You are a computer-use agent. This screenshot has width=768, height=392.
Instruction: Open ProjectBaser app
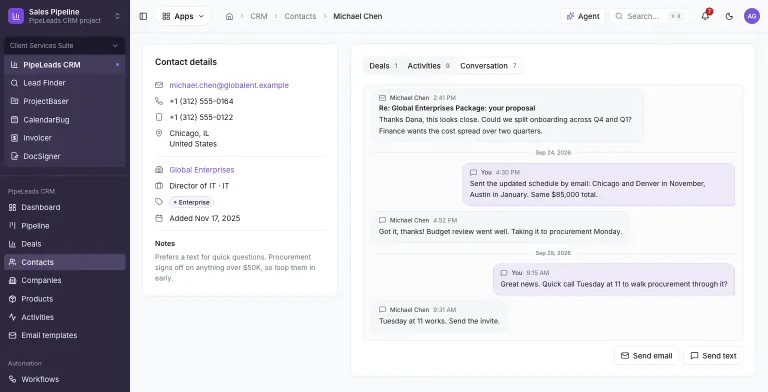click(x=65, y=101)
